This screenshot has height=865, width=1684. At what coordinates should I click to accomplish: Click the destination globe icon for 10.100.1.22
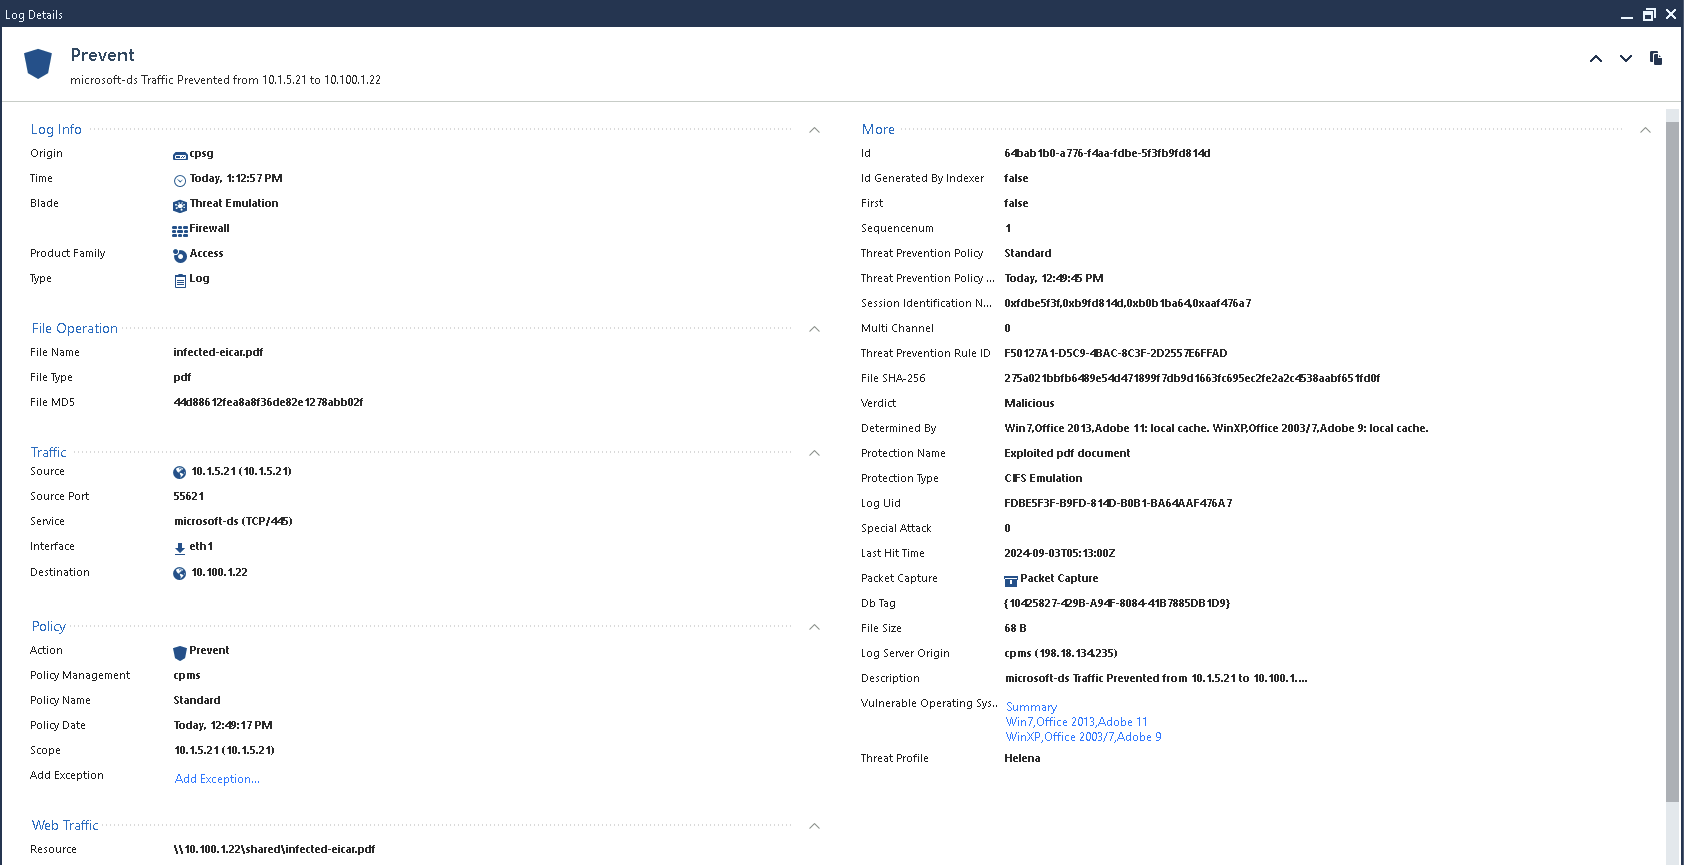coord(180,574)
